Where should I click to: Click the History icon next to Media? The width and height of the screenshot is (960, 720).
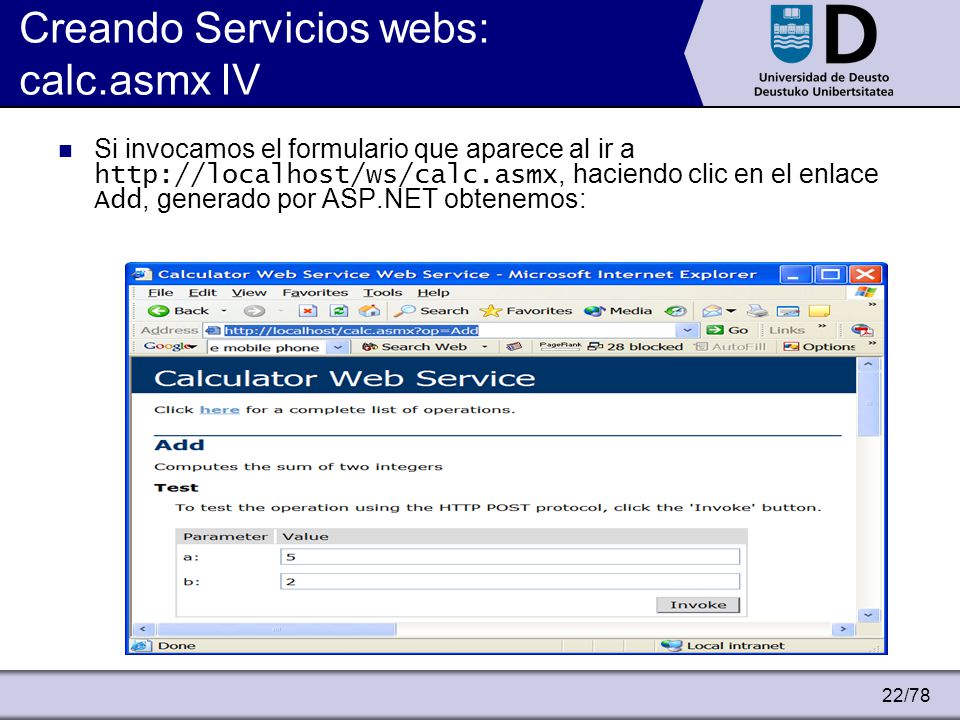click(675, 311)
